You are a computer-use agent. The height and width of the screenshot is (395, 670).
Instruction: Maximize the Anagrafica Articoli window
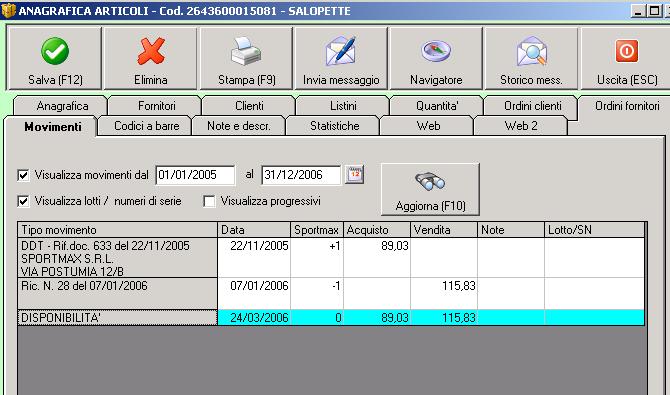(x=654, y=11)
